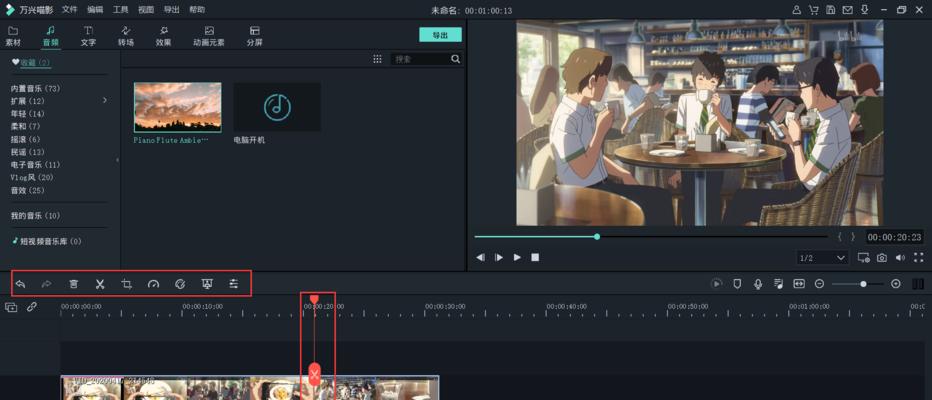Viewport: 932px width, 400px height.
Task: Open the audio mixer icon
Action: (x=778, y=284)
